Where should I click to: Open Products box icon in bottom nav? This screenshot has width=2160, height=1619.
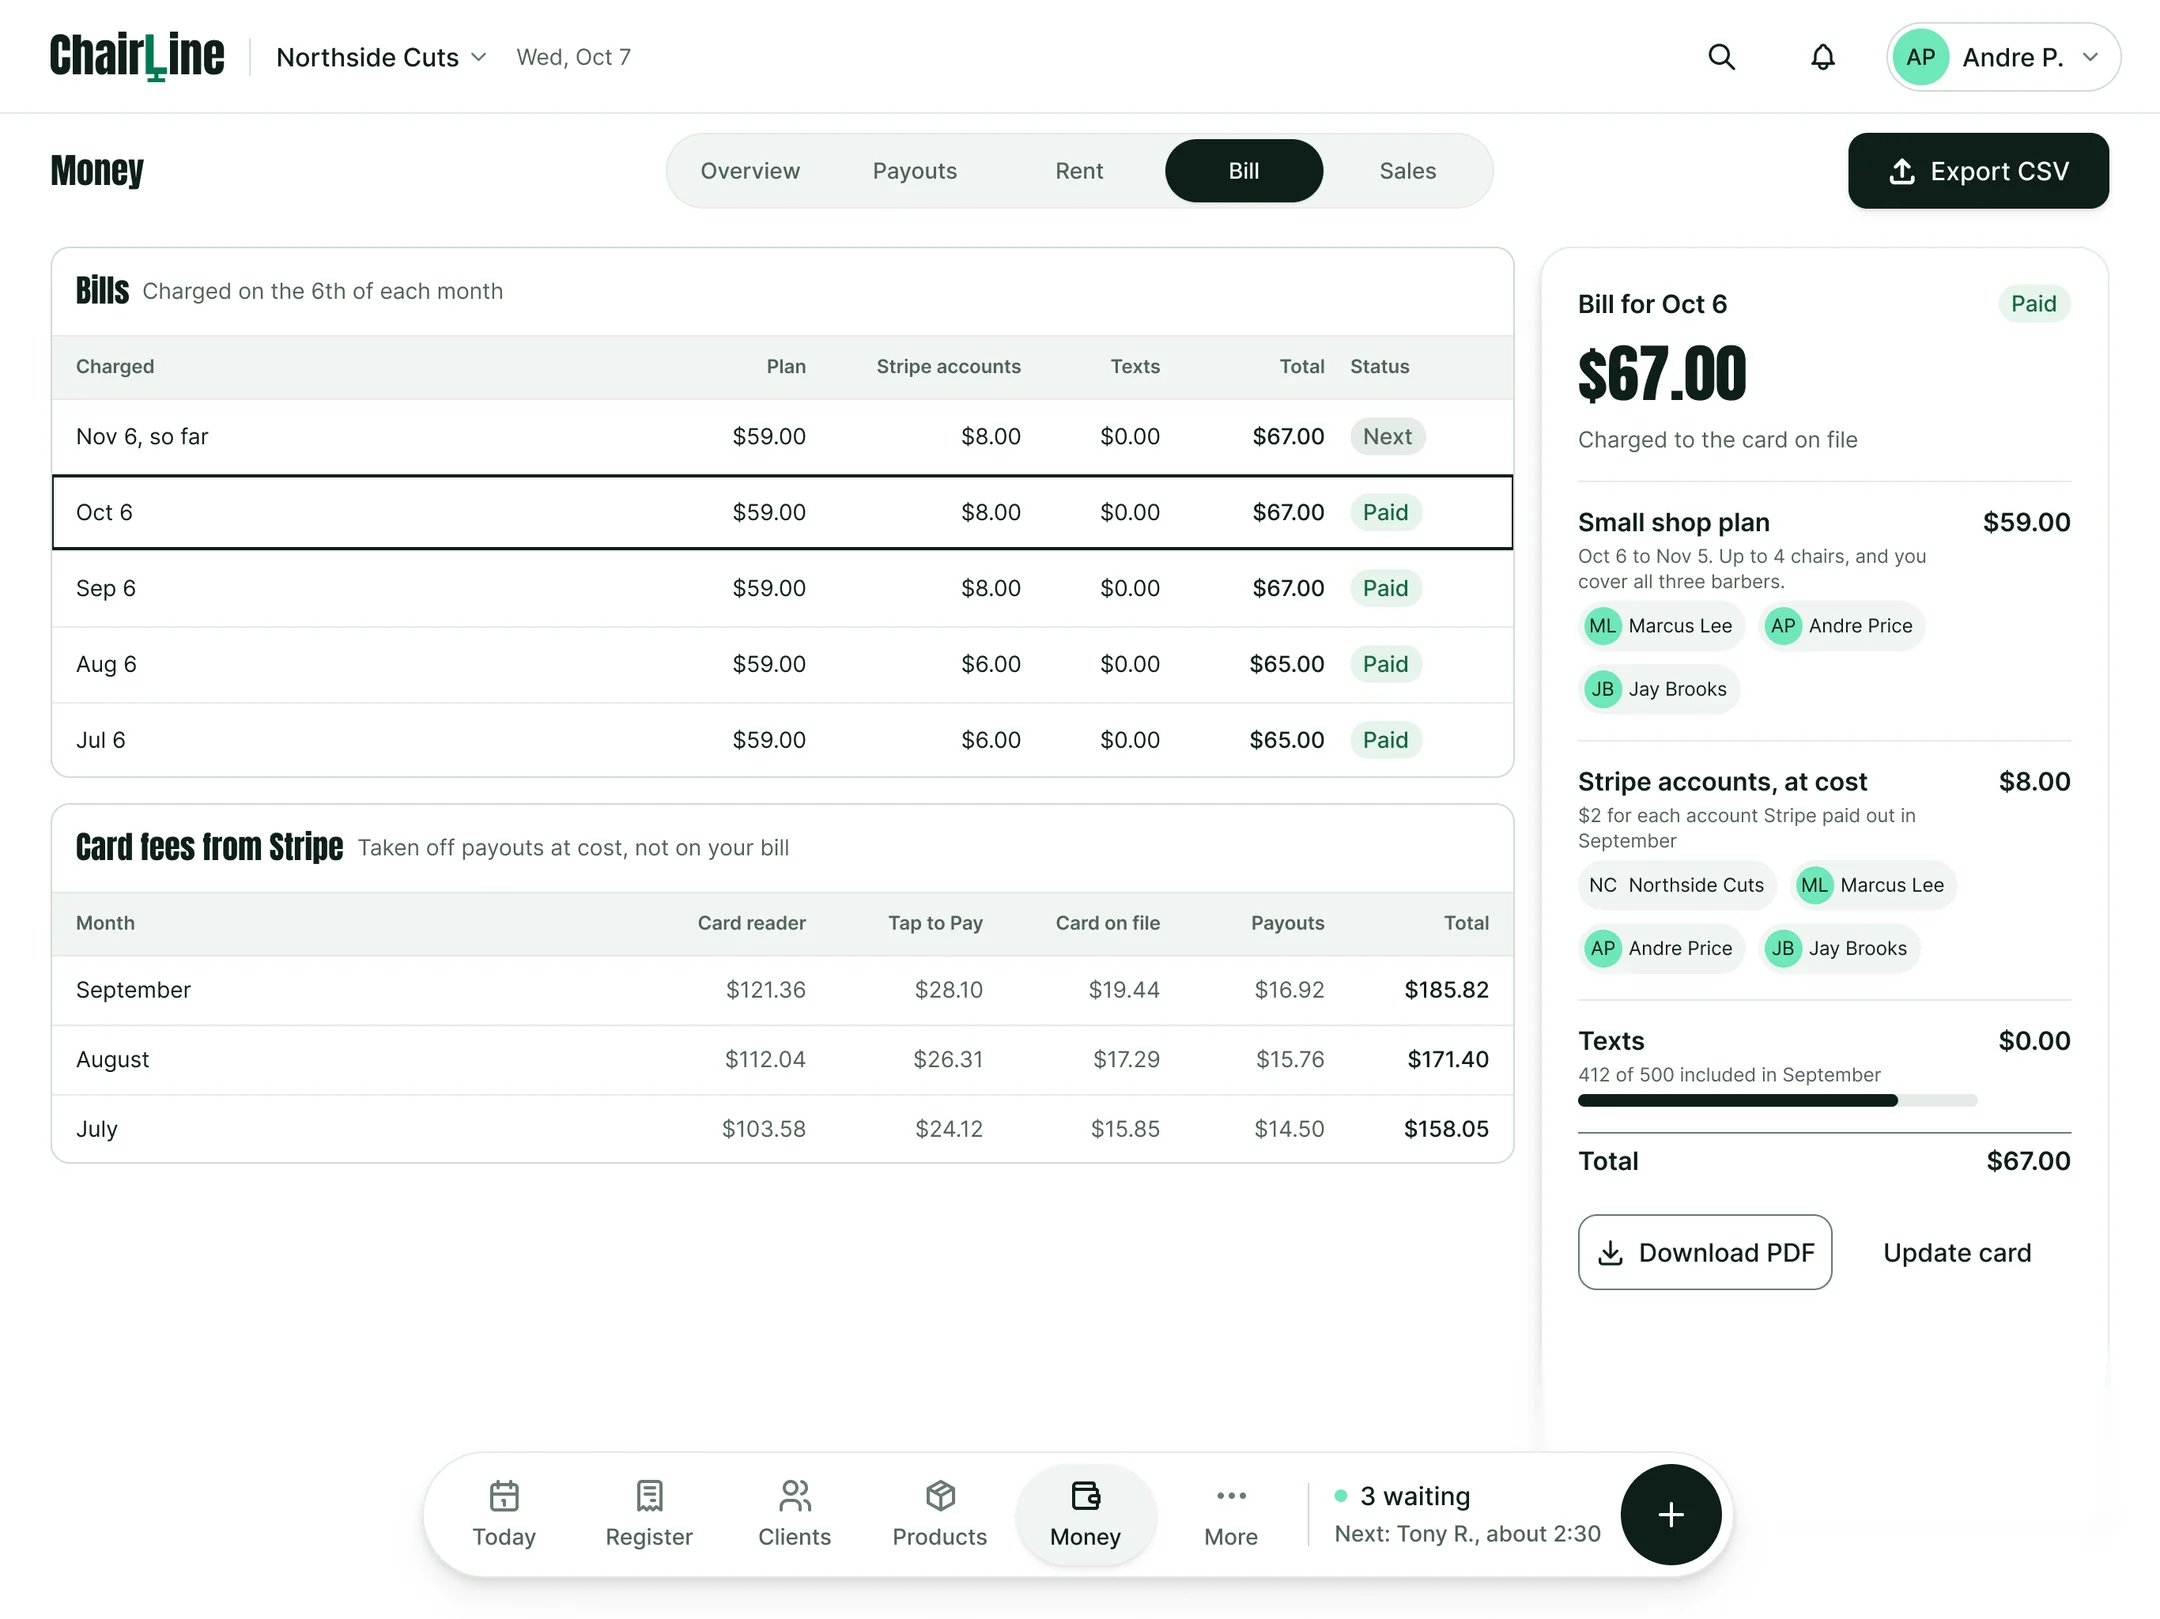940,1495
